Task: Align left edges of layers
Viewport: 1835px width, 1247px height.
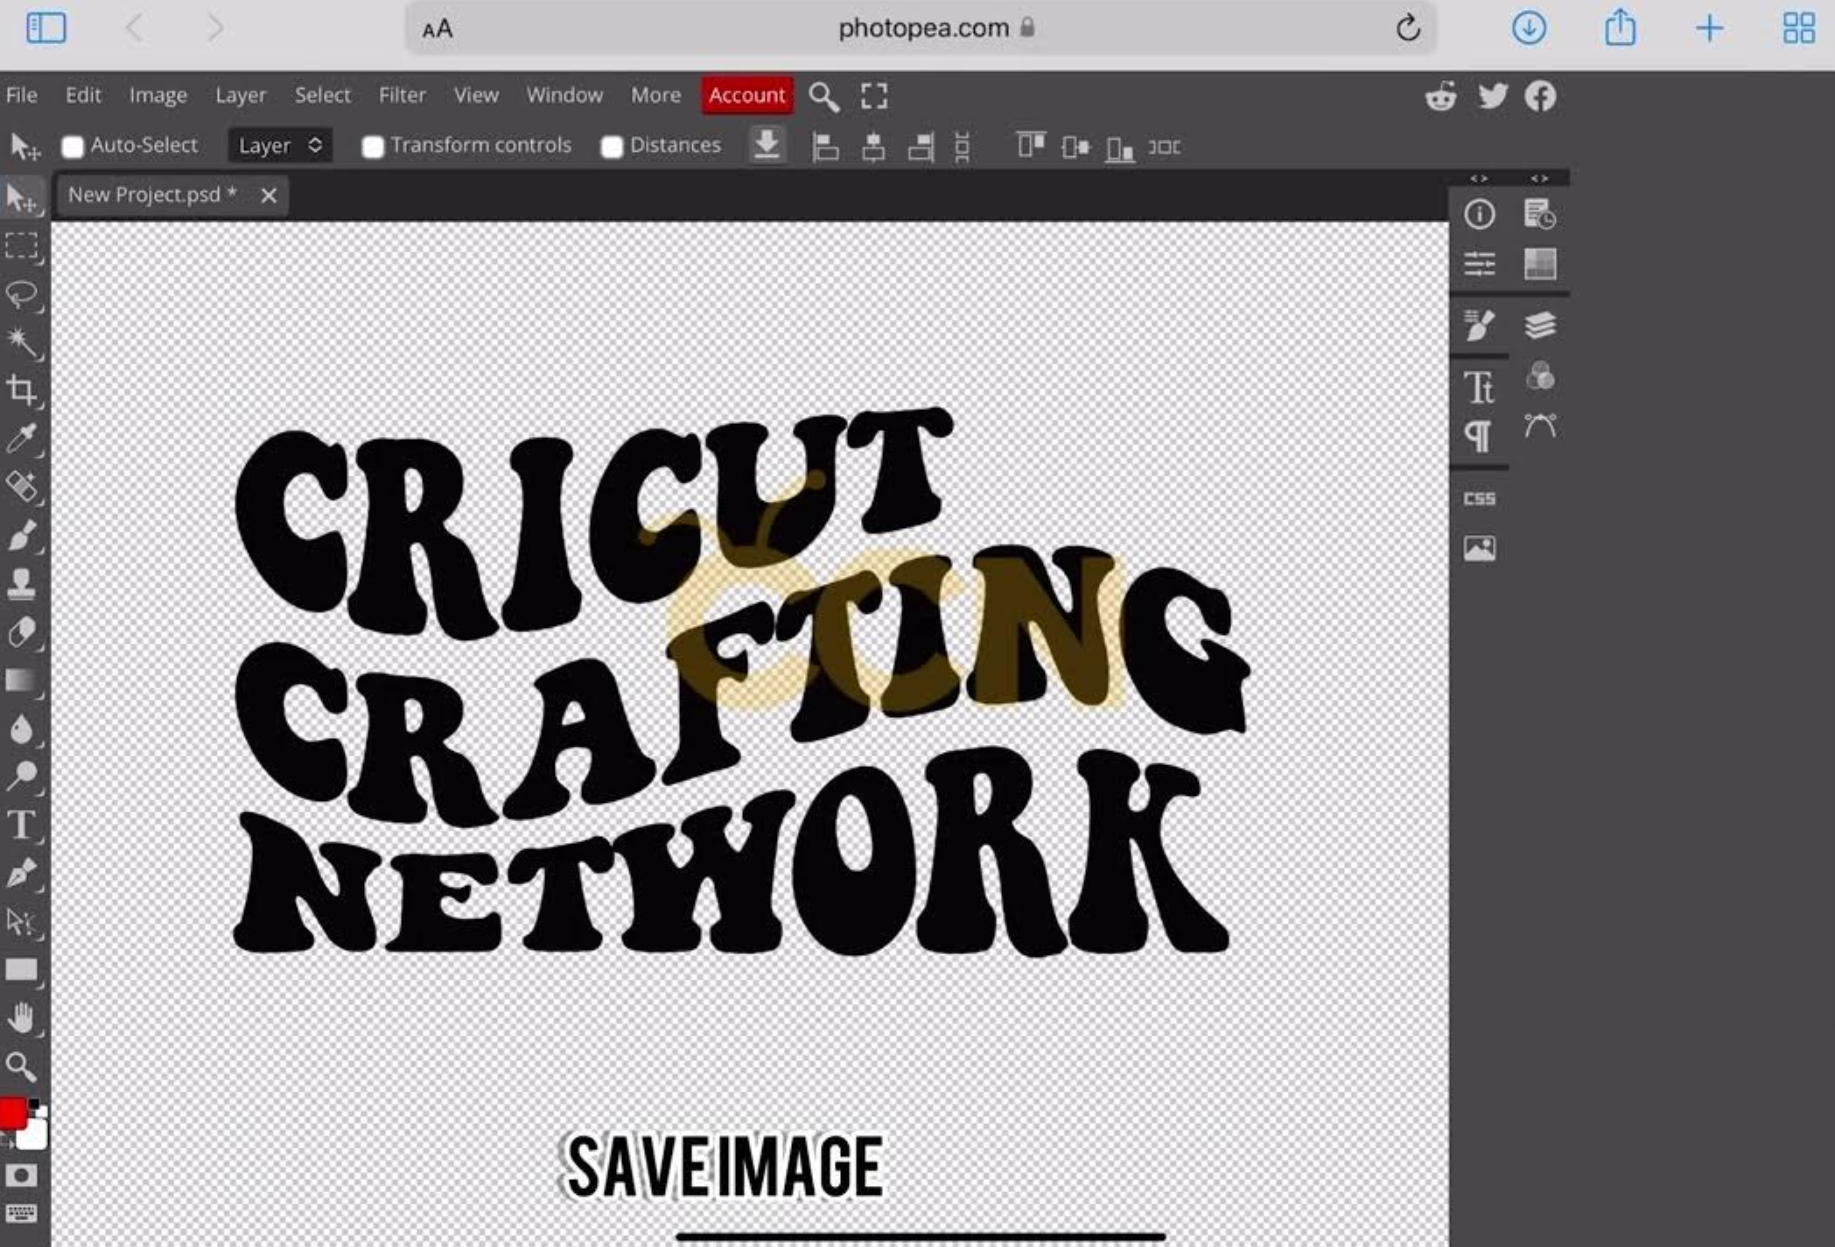Action: 825,147
